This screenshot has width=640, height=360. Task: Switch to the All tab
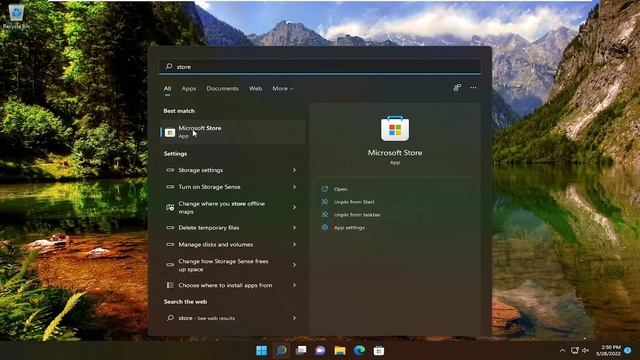tap(167, 89)
